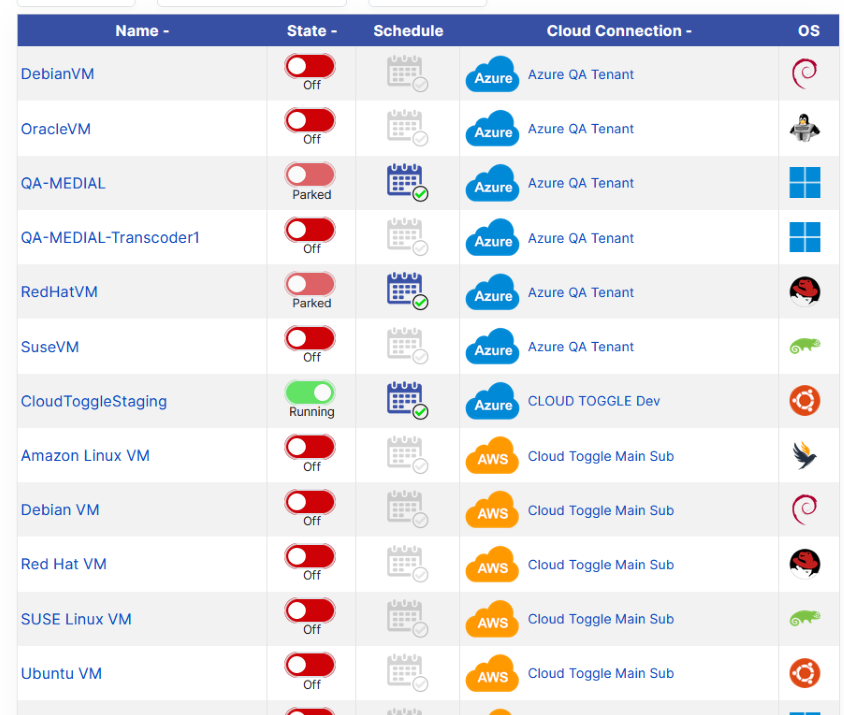Click the SUSE chameleon icon for SuseVM
The height and width of the screenshot is (715, 844).
(804, 347)
